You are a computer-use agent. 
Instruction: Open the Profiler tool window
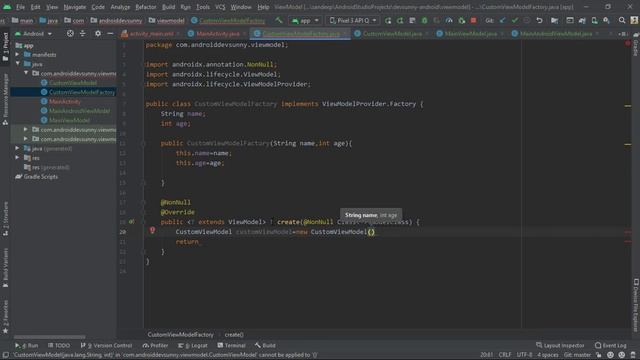(156, 345)
